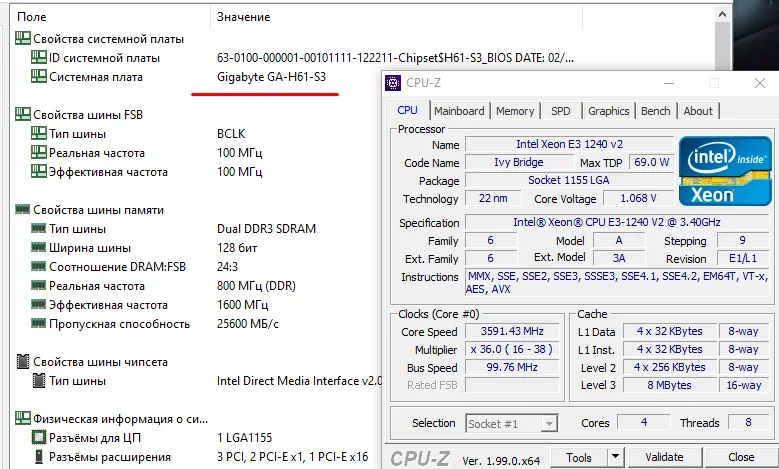Switch to the CPU tab in CPU-Z
Screen dimensions: 779x469
[407, 110]
